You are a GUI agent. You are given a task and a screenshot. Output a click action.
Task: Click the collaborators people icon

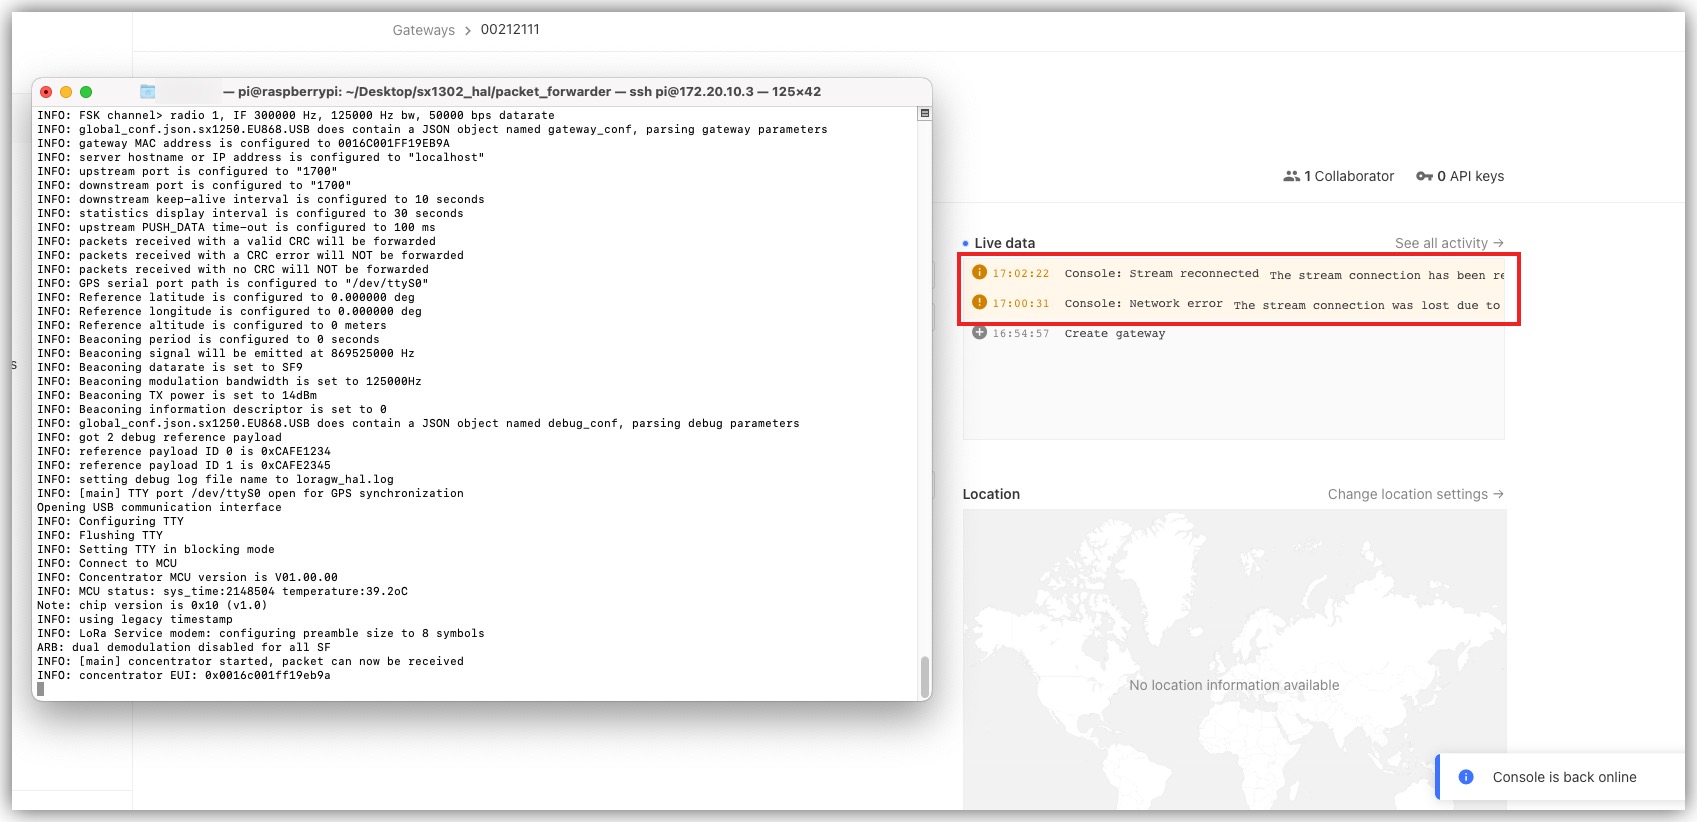tap(1292, 176)
